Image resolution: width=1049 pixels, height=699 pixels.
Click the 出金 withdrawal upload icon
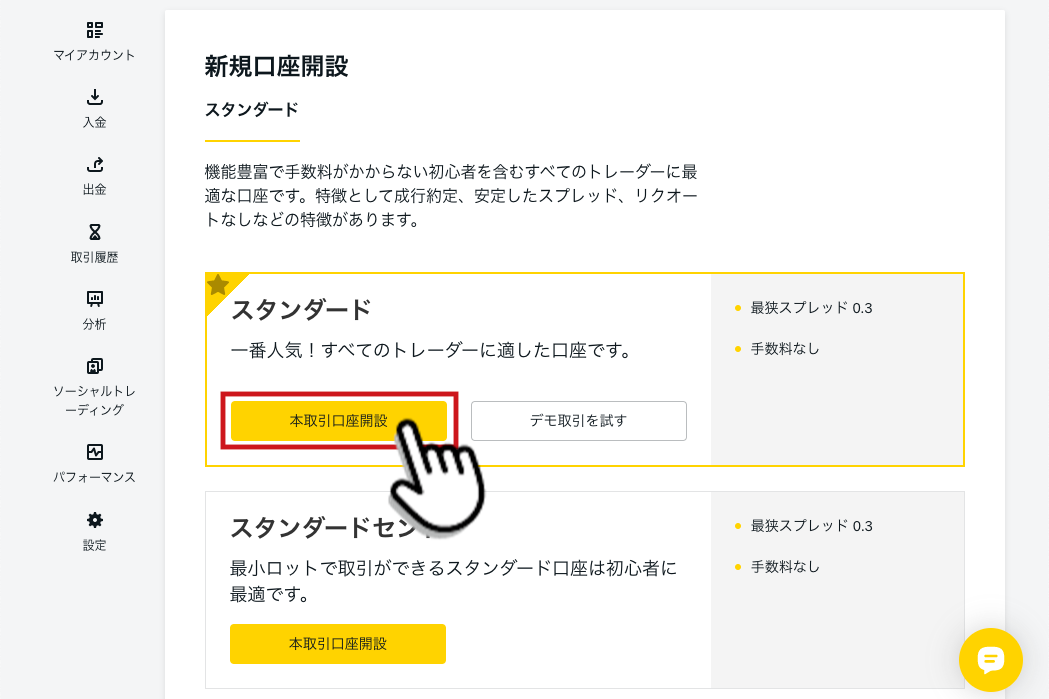(x=94, y=165)
